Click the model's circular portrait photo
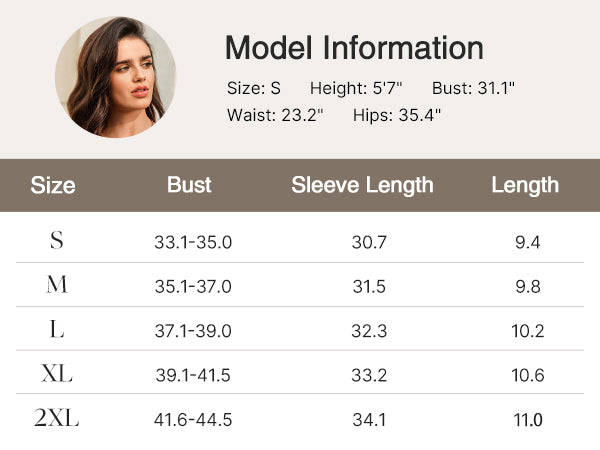The width and height of the screenshot is (600, 450). (x=116, y=77)
